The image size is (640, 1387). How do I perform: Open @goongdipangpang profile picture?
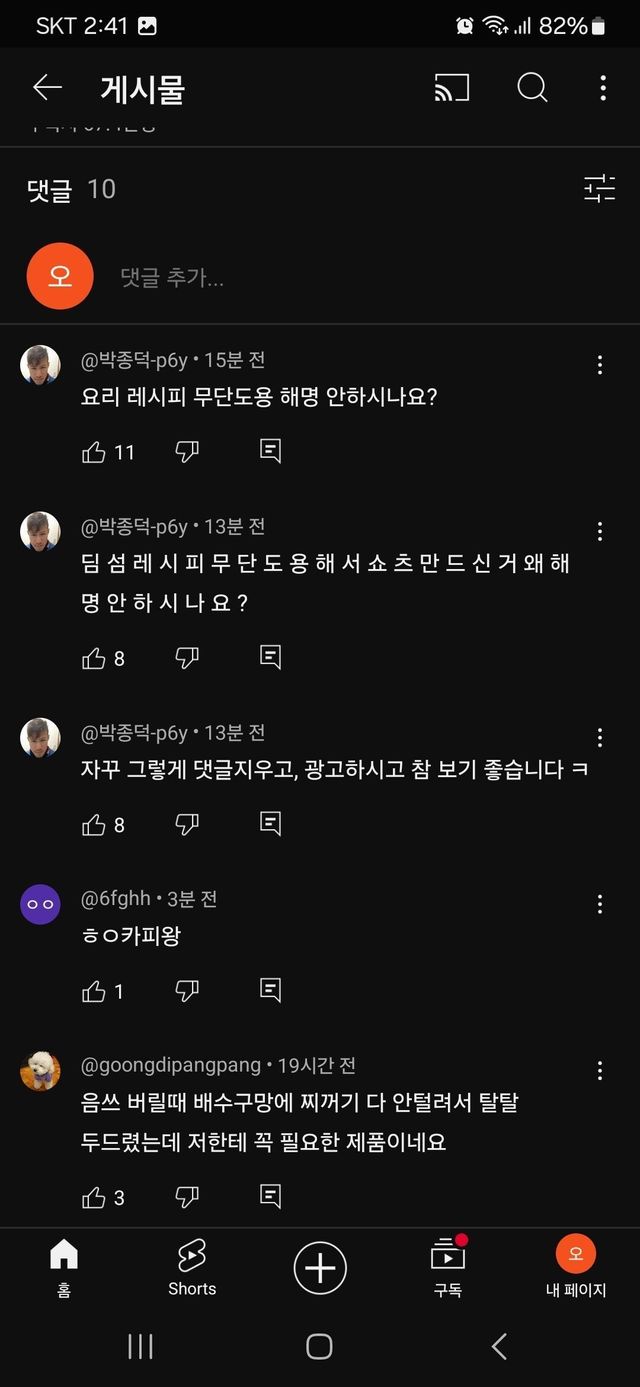pyautogui.click(x=40, y=1071)
